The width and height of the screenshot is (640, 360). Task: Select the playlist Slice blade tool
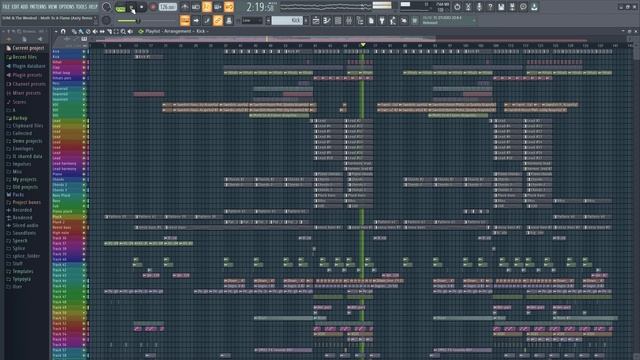coord(109,31)
